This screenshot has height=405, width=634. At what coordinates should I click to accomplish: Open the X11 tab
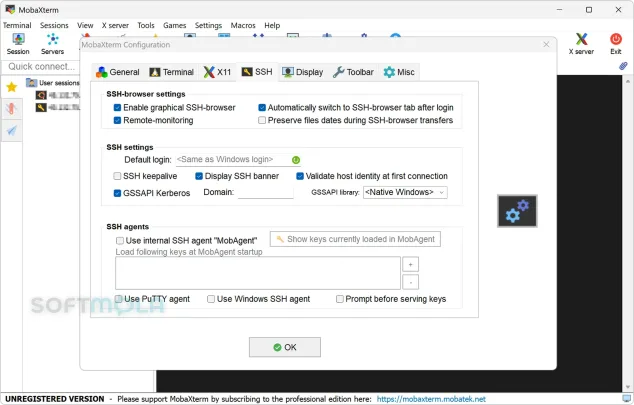click(218, 72)
